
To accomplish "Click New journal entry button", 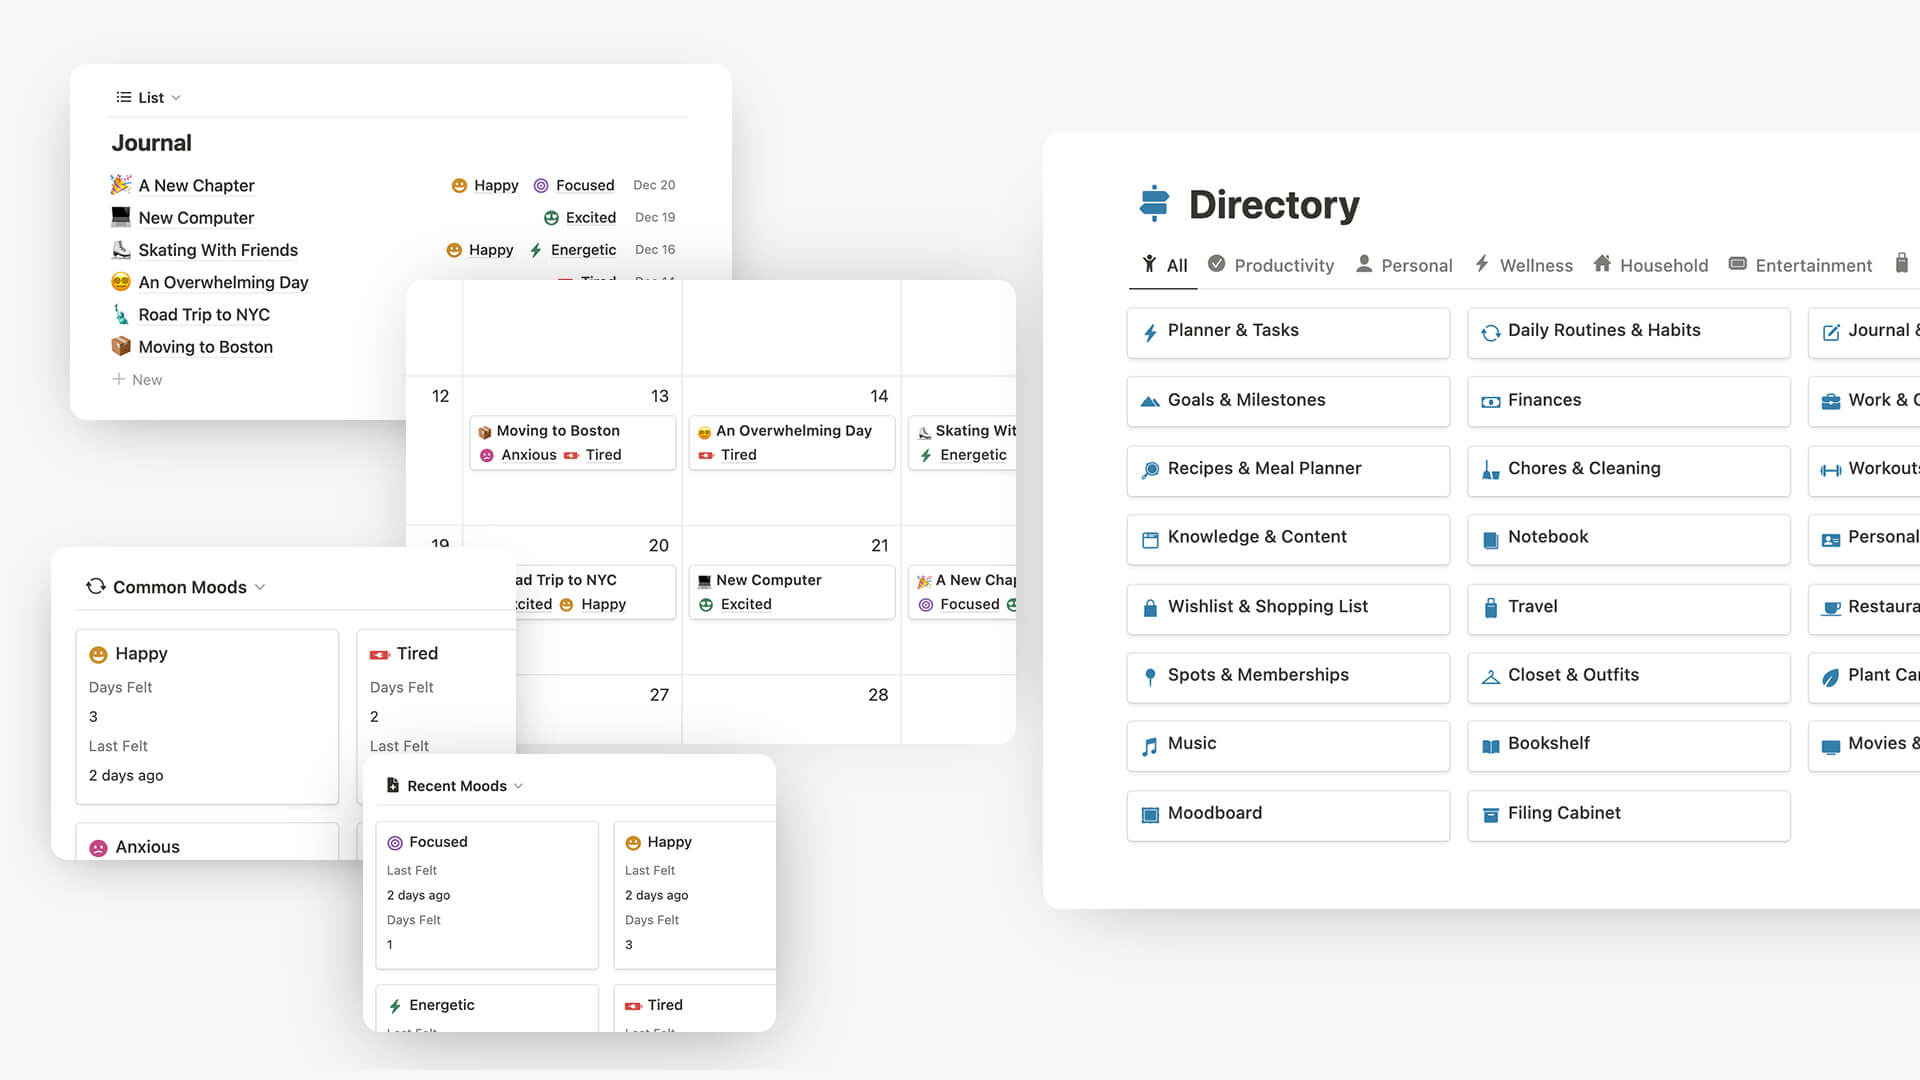I will [137, 380].
